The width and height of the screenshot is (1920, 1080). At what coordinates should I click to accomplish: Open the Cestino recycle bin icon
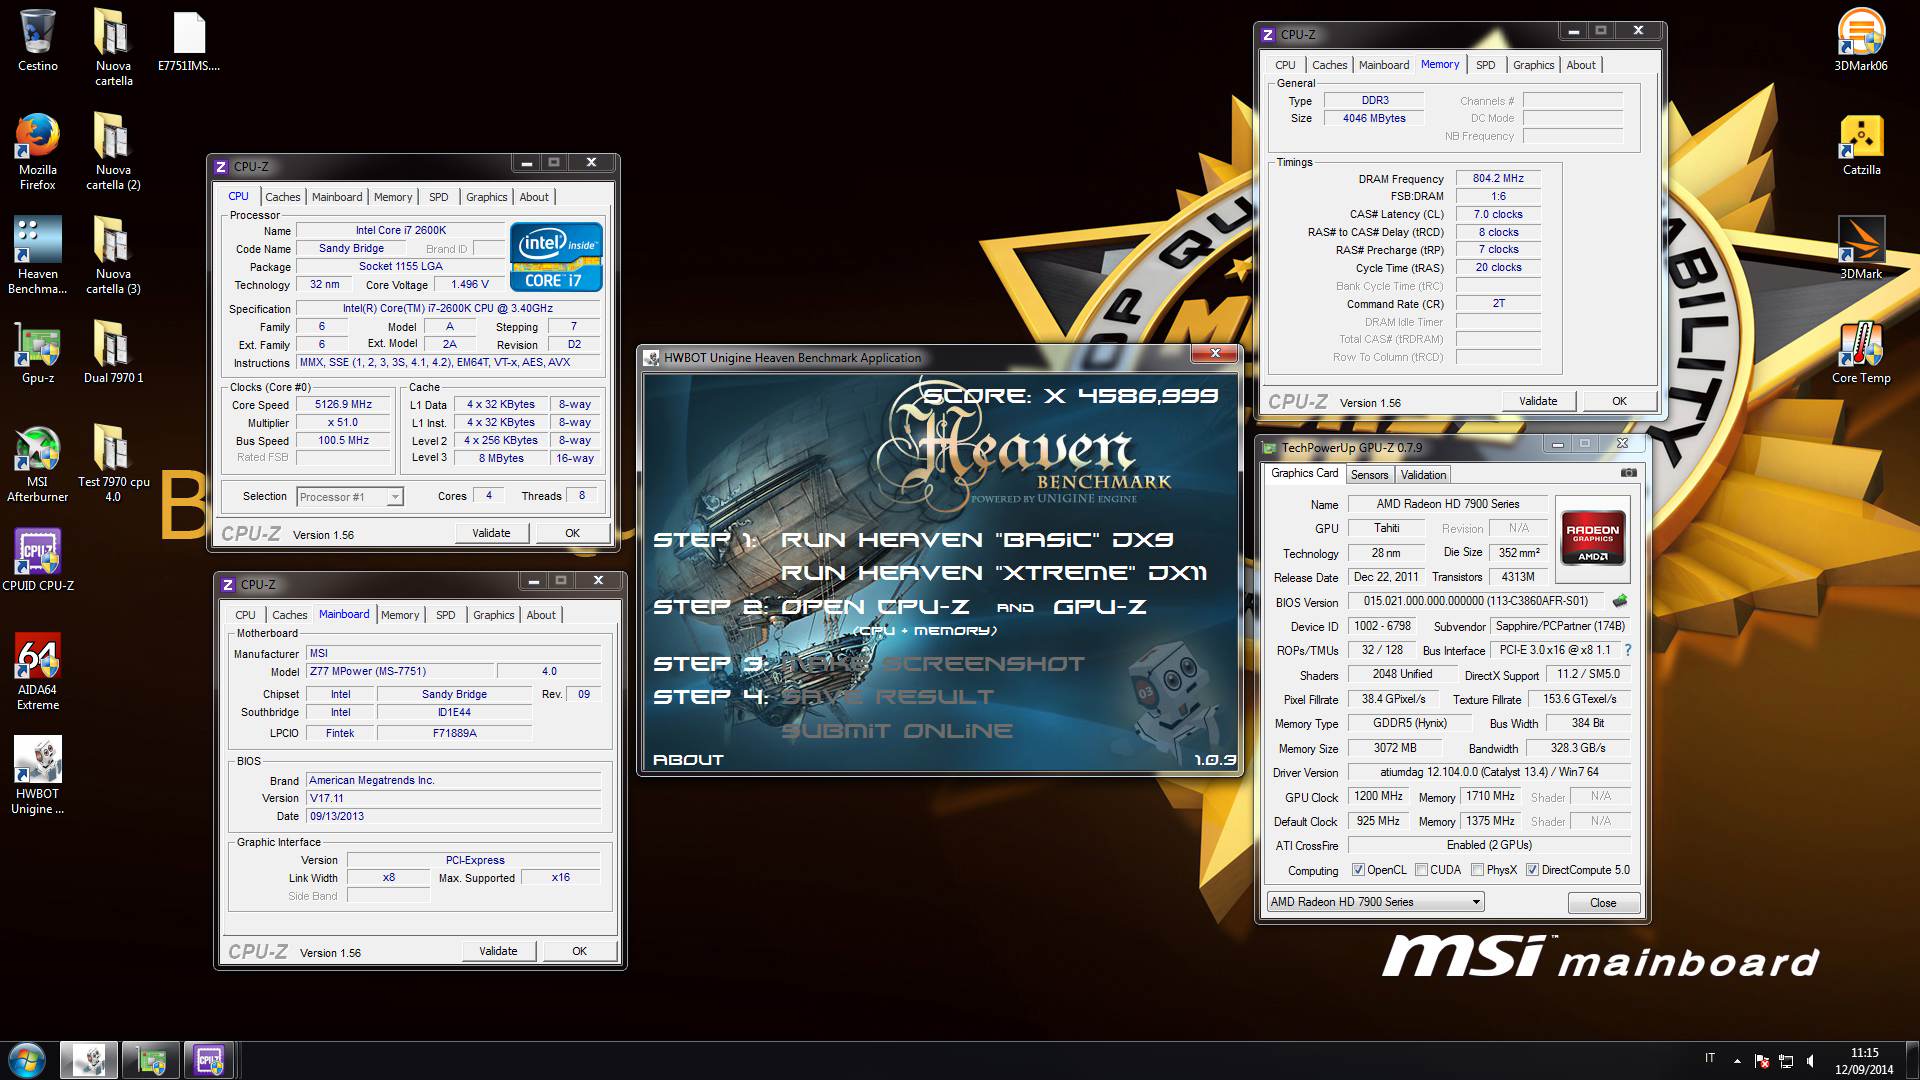[38, 40]
